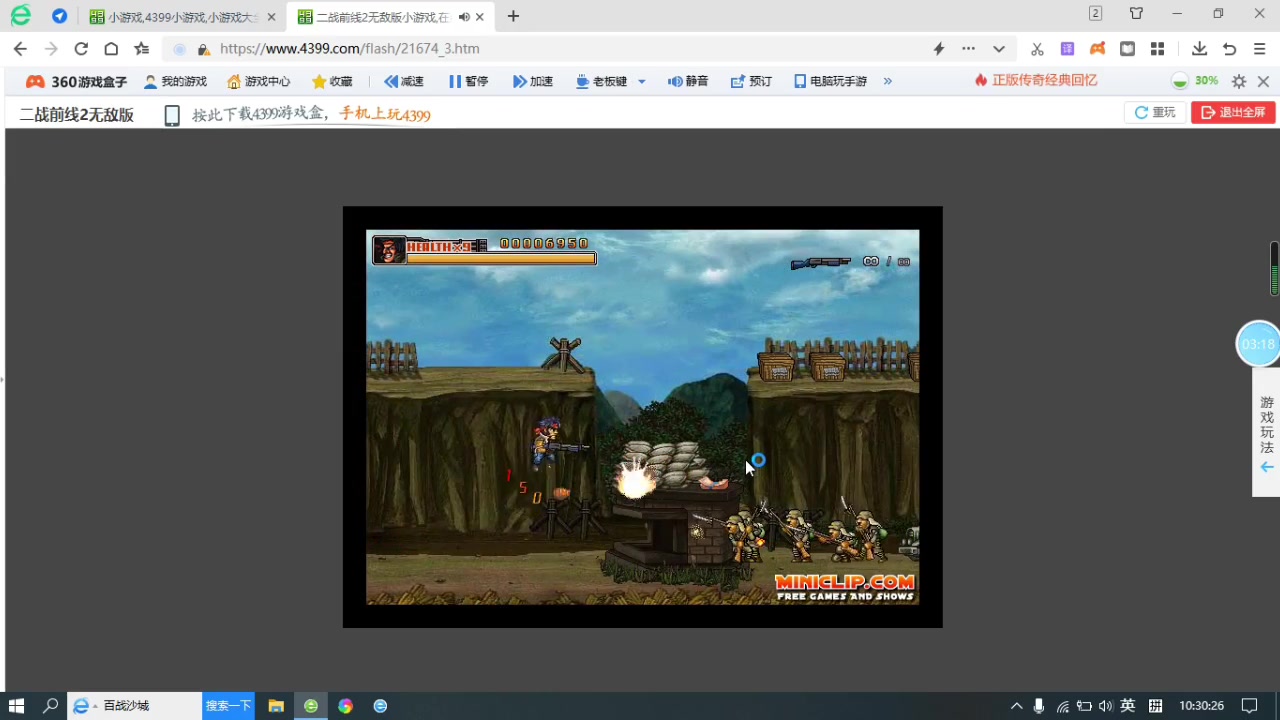View site security lock info
This screenshot has width=1280, height=720.
[204, 49]
